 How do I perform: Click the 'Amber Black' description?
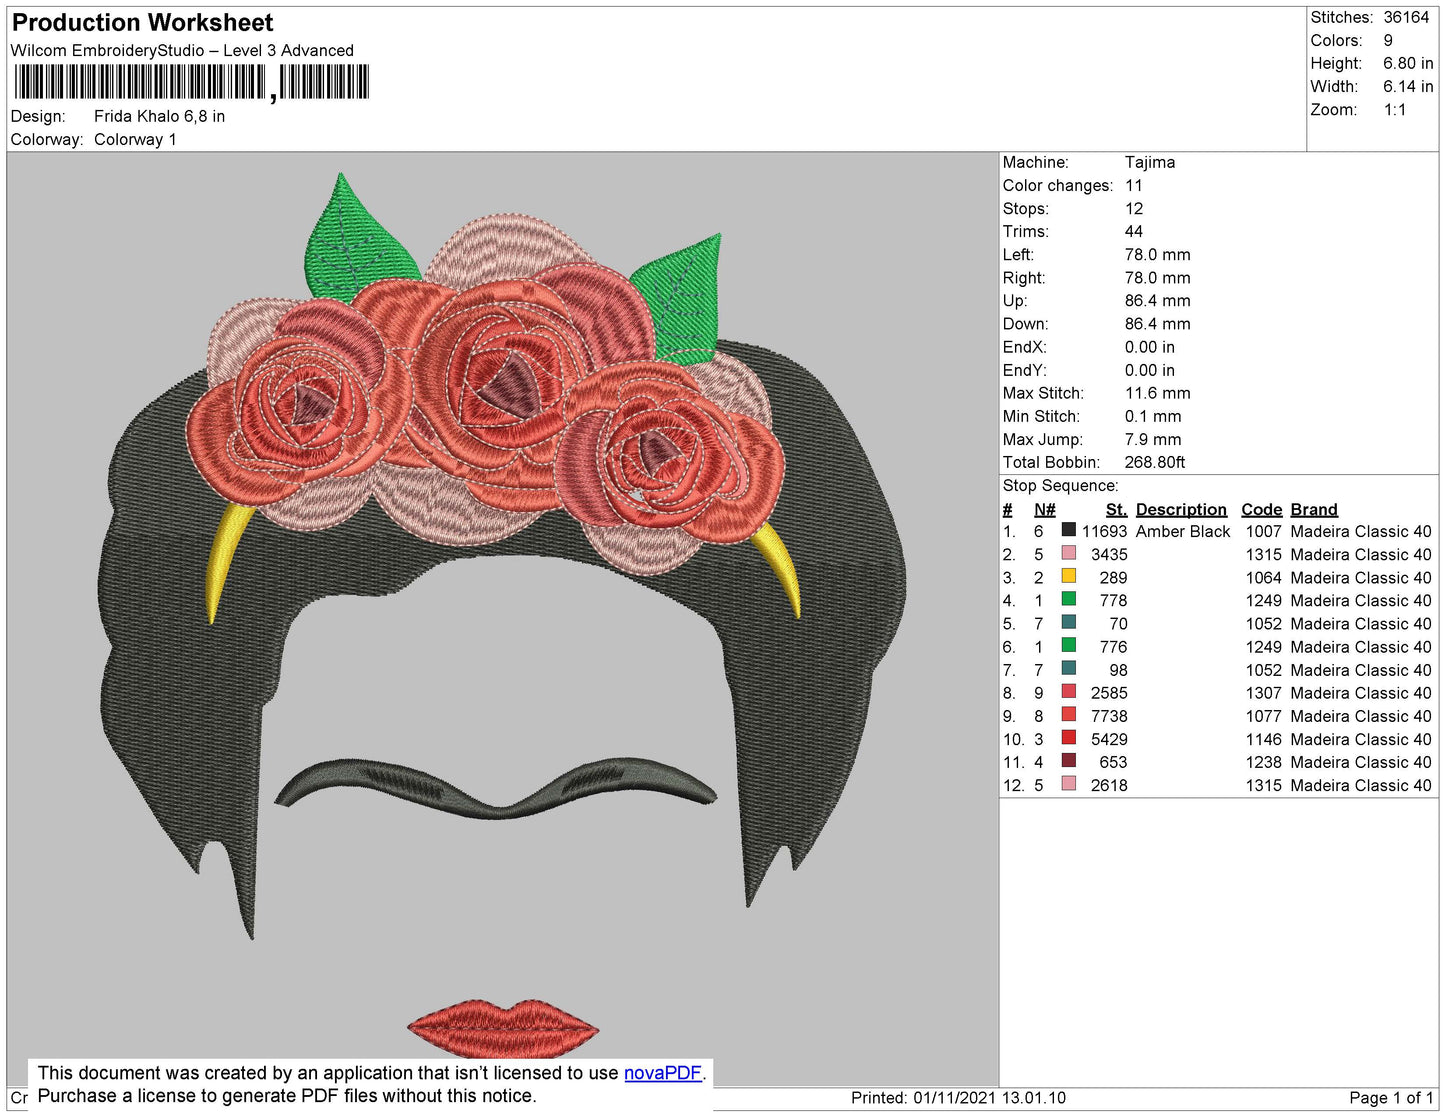click(x=1183, y=531)
